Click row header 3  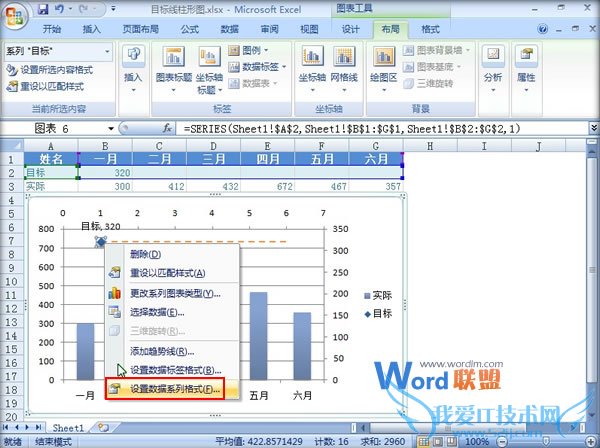coord(11,186)
